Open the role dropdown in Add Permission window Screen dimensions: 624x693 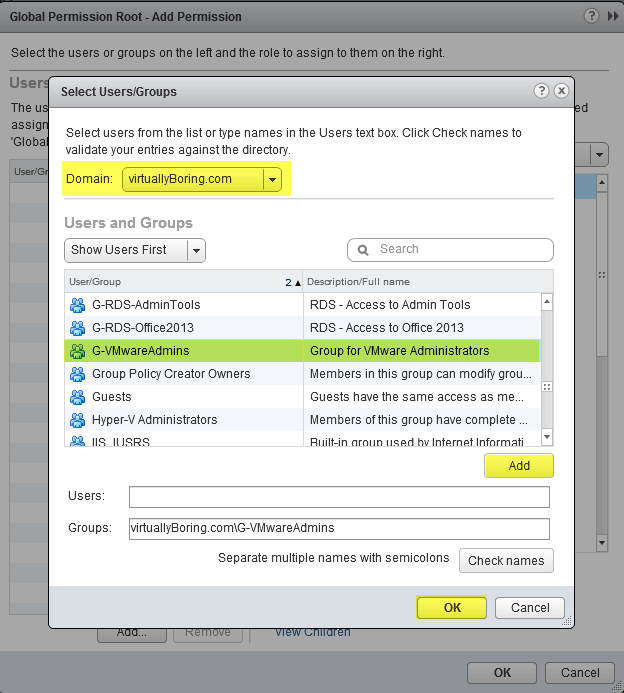599,155
